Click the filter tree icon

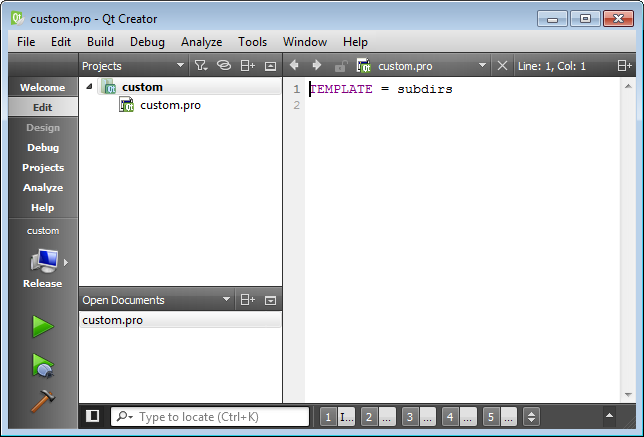tap(201, 66)
